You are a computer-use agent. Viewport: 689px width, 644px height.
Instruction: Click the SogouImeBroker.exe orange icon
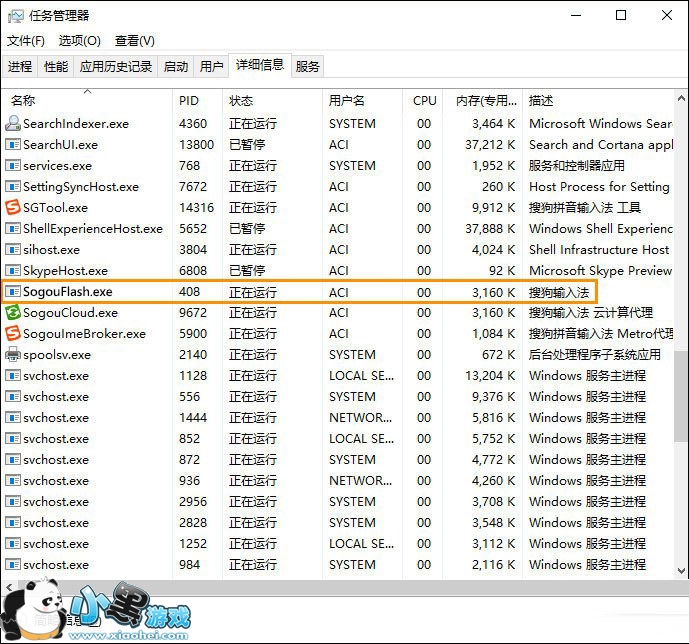pyautogui.click(x=13, y=333)
